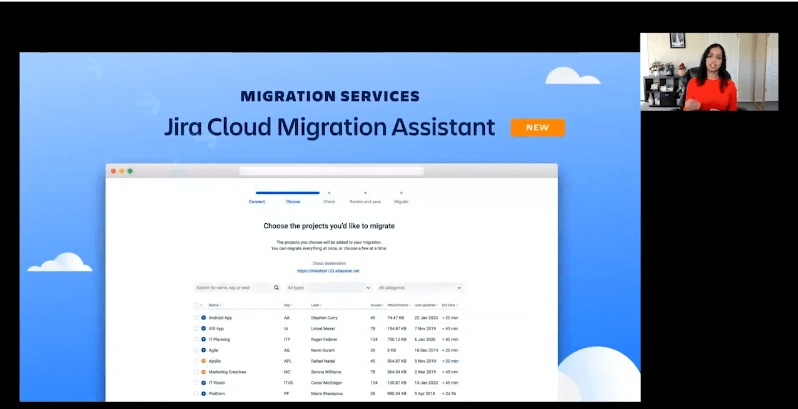Click the iOS App project icon
The width and height of the screenshot is (798, 409).
click(x=204, y=328)
